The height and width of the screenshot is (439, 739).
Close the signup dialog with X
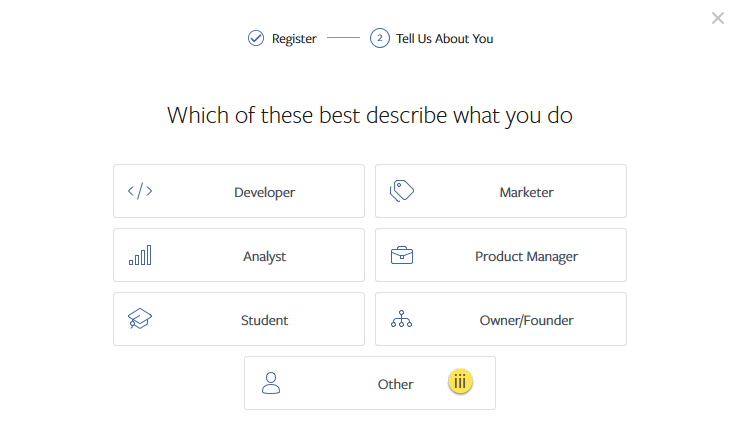pos(718,18)
